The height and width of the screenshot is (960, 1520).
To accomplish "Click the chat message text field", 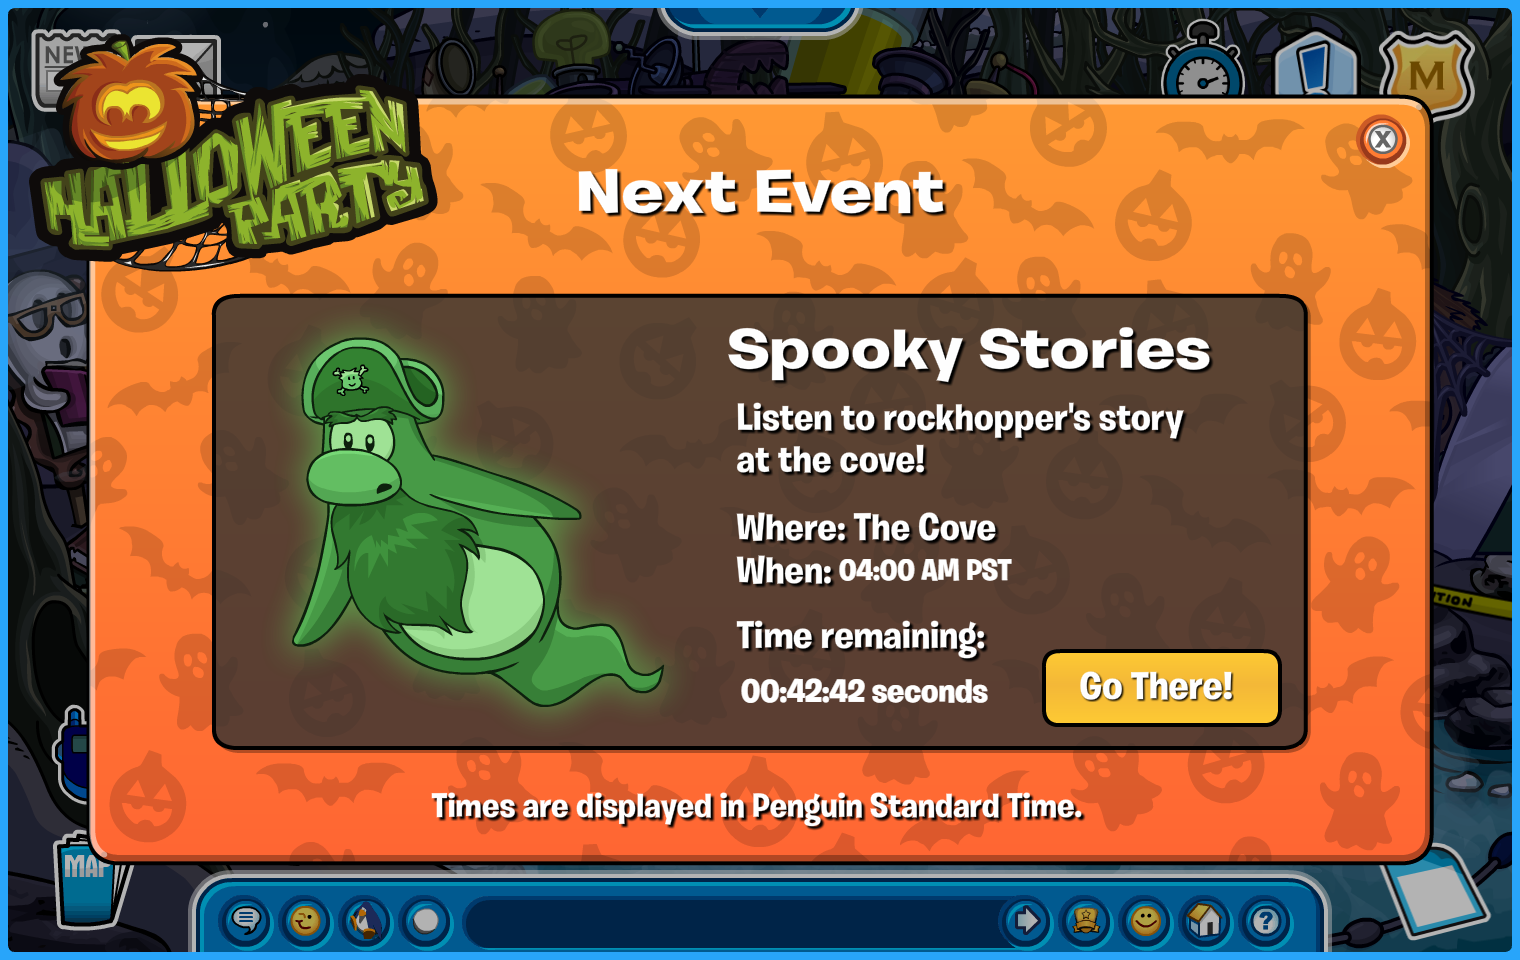I will (735, 921).
